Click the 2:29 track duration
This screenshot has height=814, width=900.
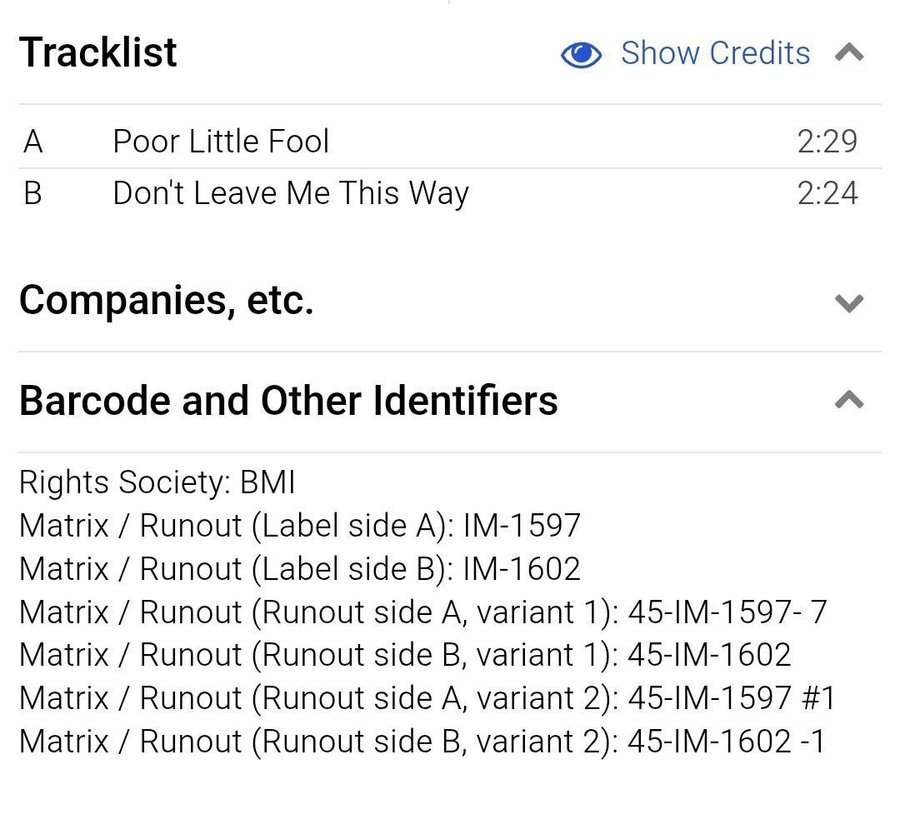pyautogui.click(x=827, y=141)
